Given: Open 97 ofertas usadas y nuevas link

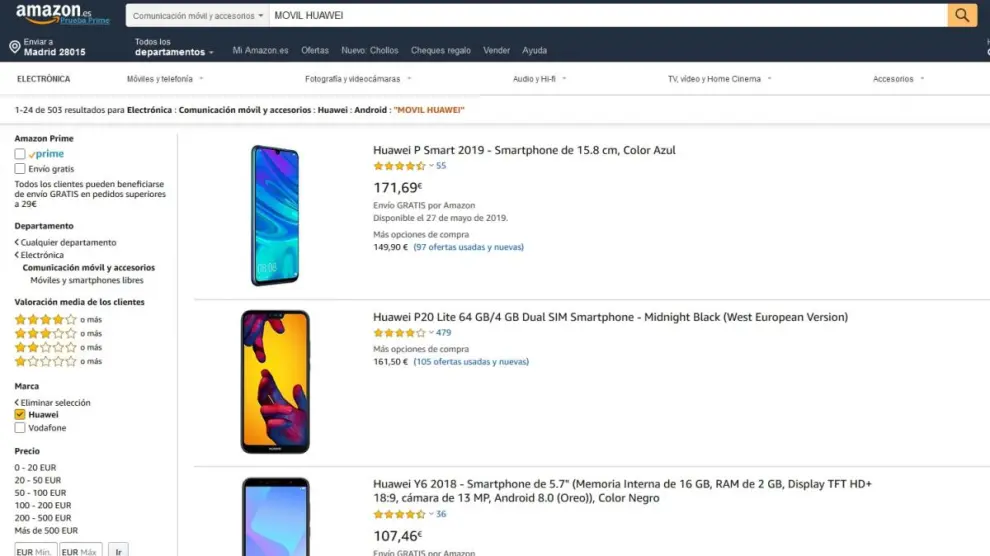Looking at the screenshot, I should tap(468, 247).
